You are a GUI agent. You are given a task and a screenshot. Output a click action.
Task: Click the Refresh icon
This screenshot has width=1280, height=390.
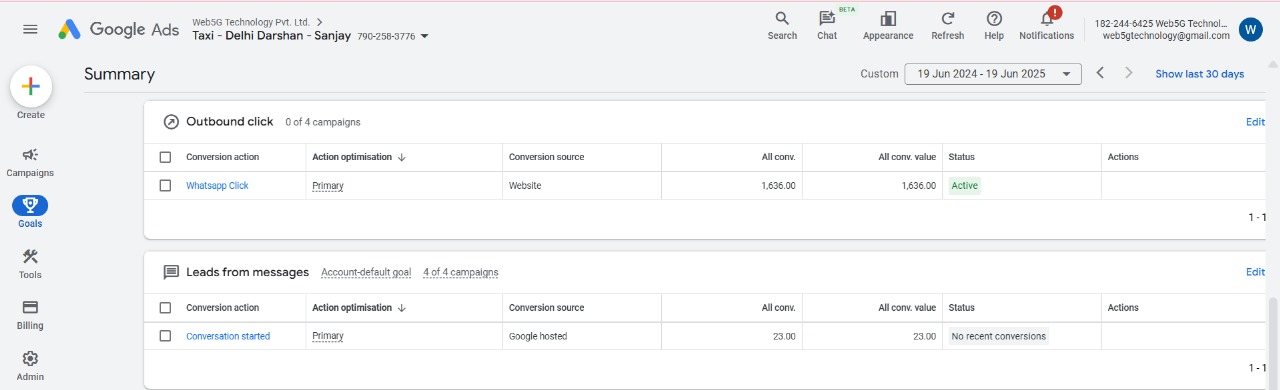coord(947,19)
